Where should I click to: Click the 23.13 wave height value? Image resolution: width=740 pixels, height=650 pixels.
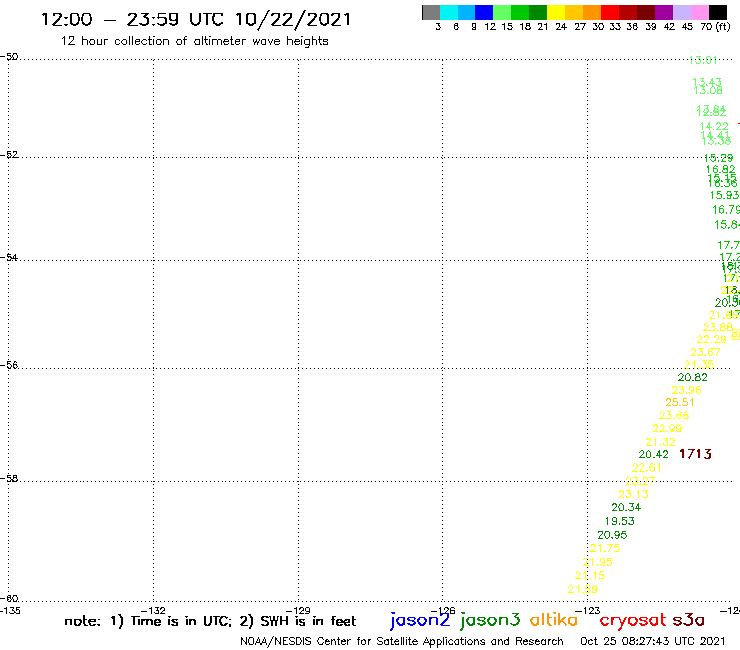[634, 494]
